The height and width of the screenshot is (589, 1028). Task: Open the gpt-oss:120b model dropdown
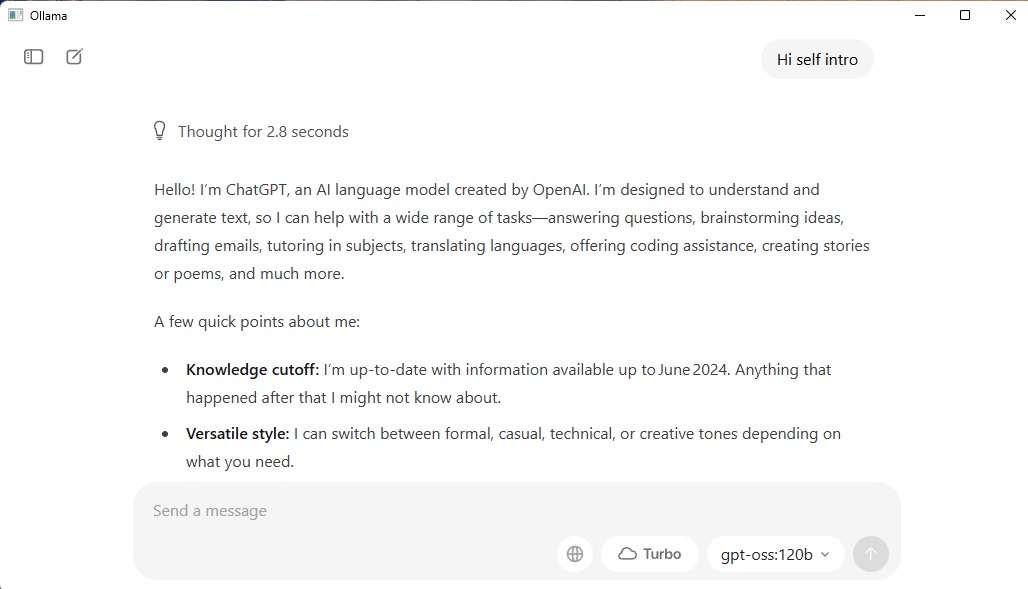(x=776, y=554)
